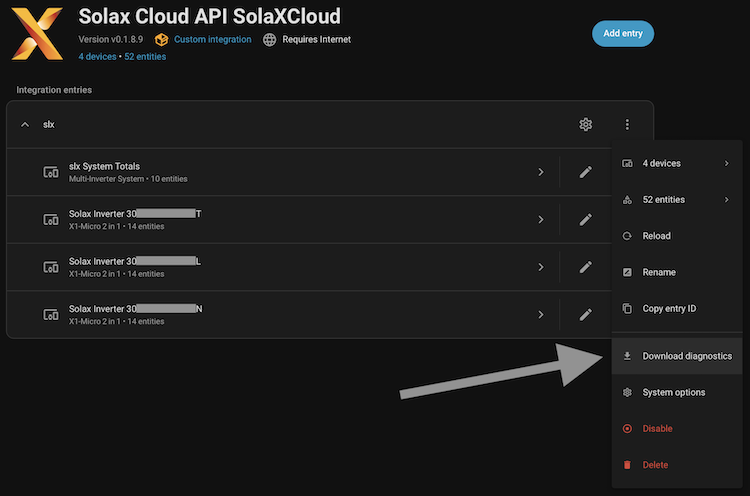Click the entities shapes icon in the menu
The width and height of the screenshot is (750, 496).
[627, 200]
